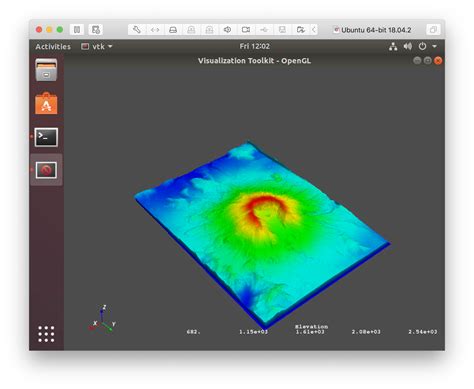Open the vtk application menu
The width and height of the screenshot is (474, 389).
(97, 47)
